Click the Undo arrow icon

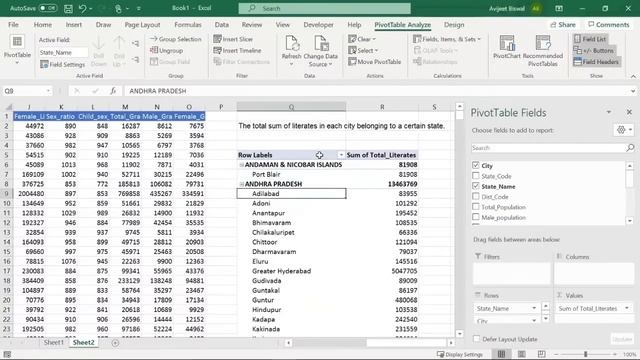coord(82,8)
